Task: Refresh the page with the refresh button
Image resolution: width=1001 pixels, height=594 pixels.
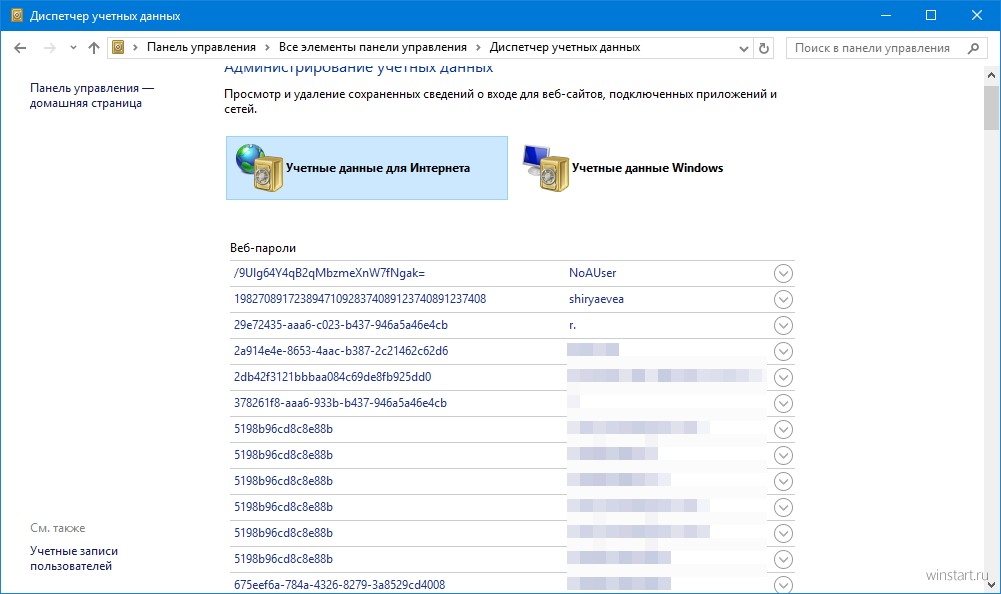Action: coord(764,49)
